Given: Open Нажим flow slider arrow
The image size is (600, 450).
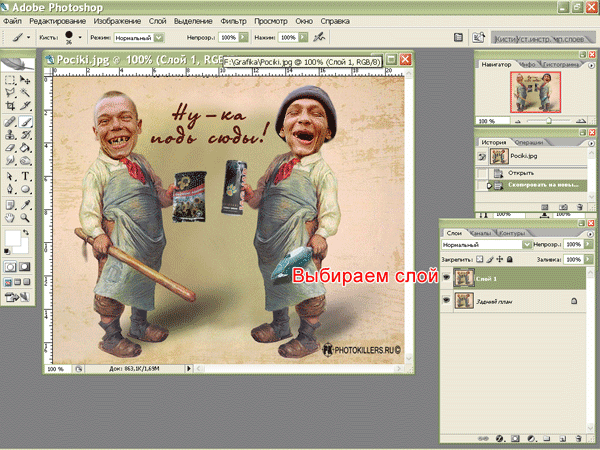Looking at the screenshot, I should coord(303,38).
